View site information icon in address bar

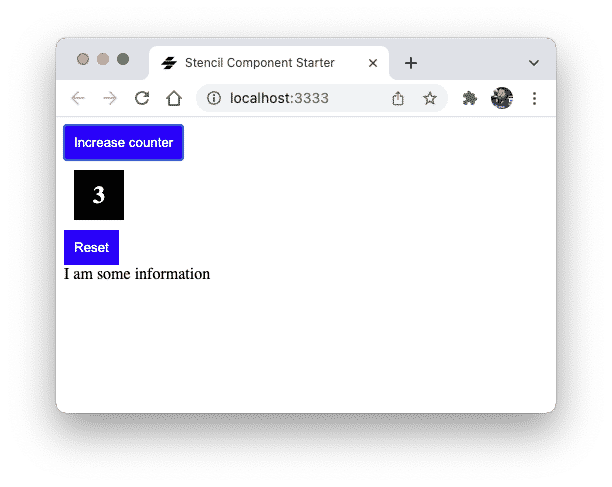pos(214,98)
